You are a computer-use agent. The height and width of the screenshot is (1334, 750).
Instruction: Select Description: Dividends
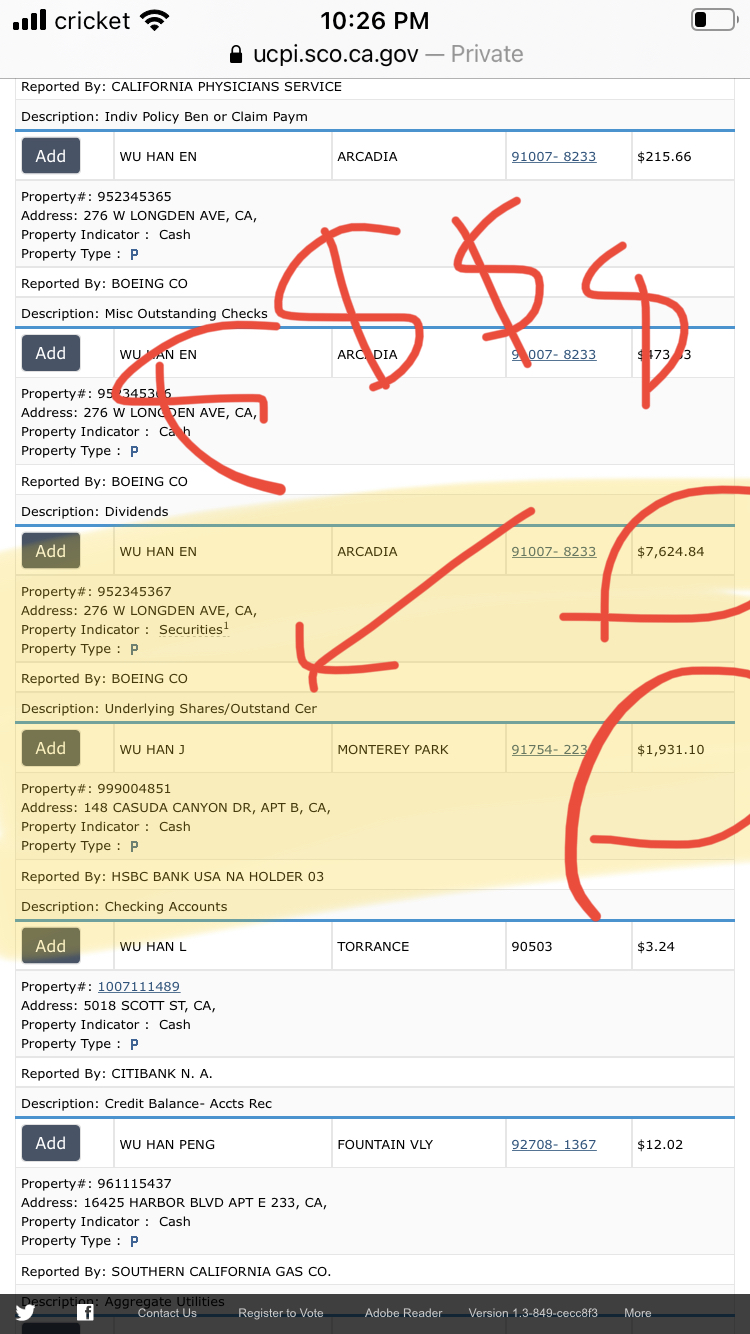(95, 512)
